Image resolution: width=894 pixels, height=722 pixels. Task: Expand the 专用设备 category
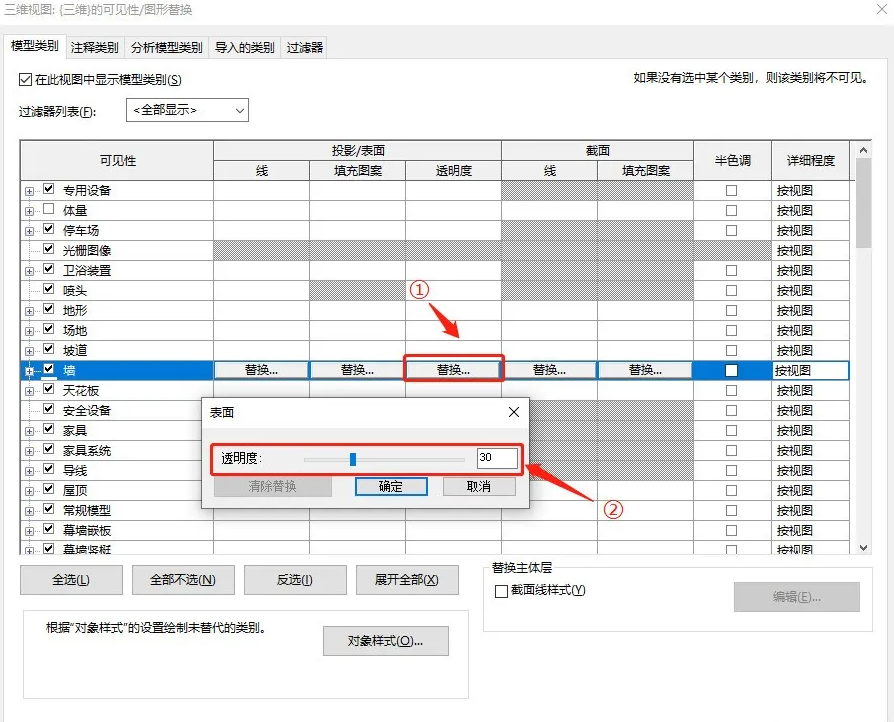[29, 192]
